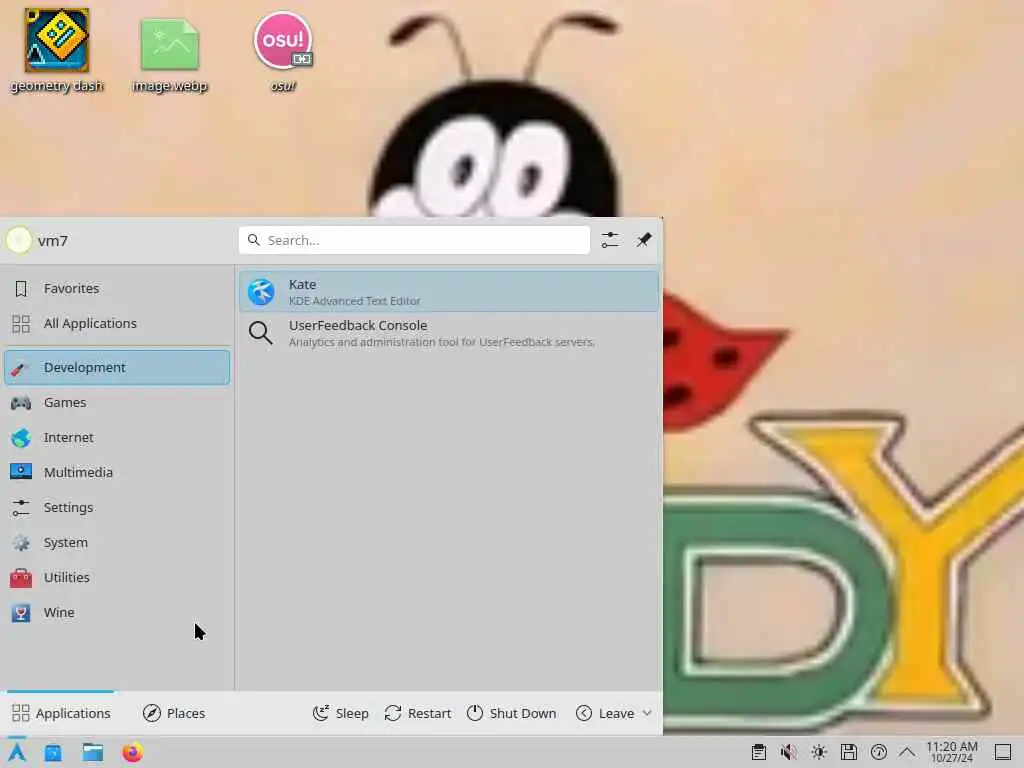The width and height of the screenshot is (1024, 768).
Task: Show All Applications
Action: click(117, 323)
